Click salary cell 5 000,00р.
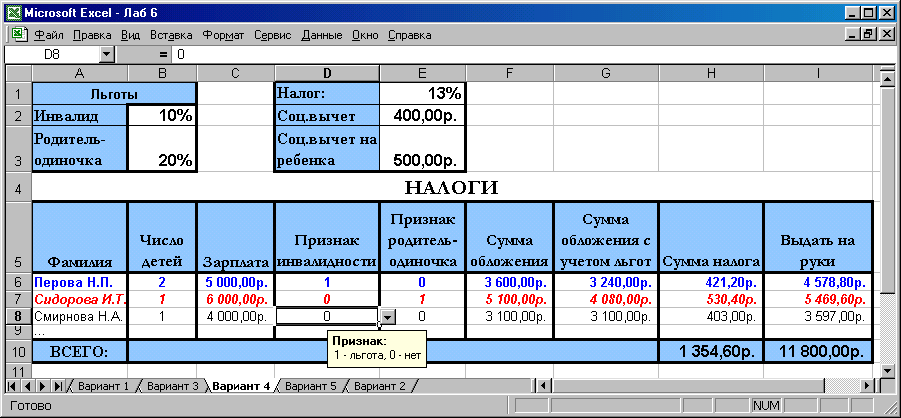This screenshot has width=901, height=418. point(236,282)
